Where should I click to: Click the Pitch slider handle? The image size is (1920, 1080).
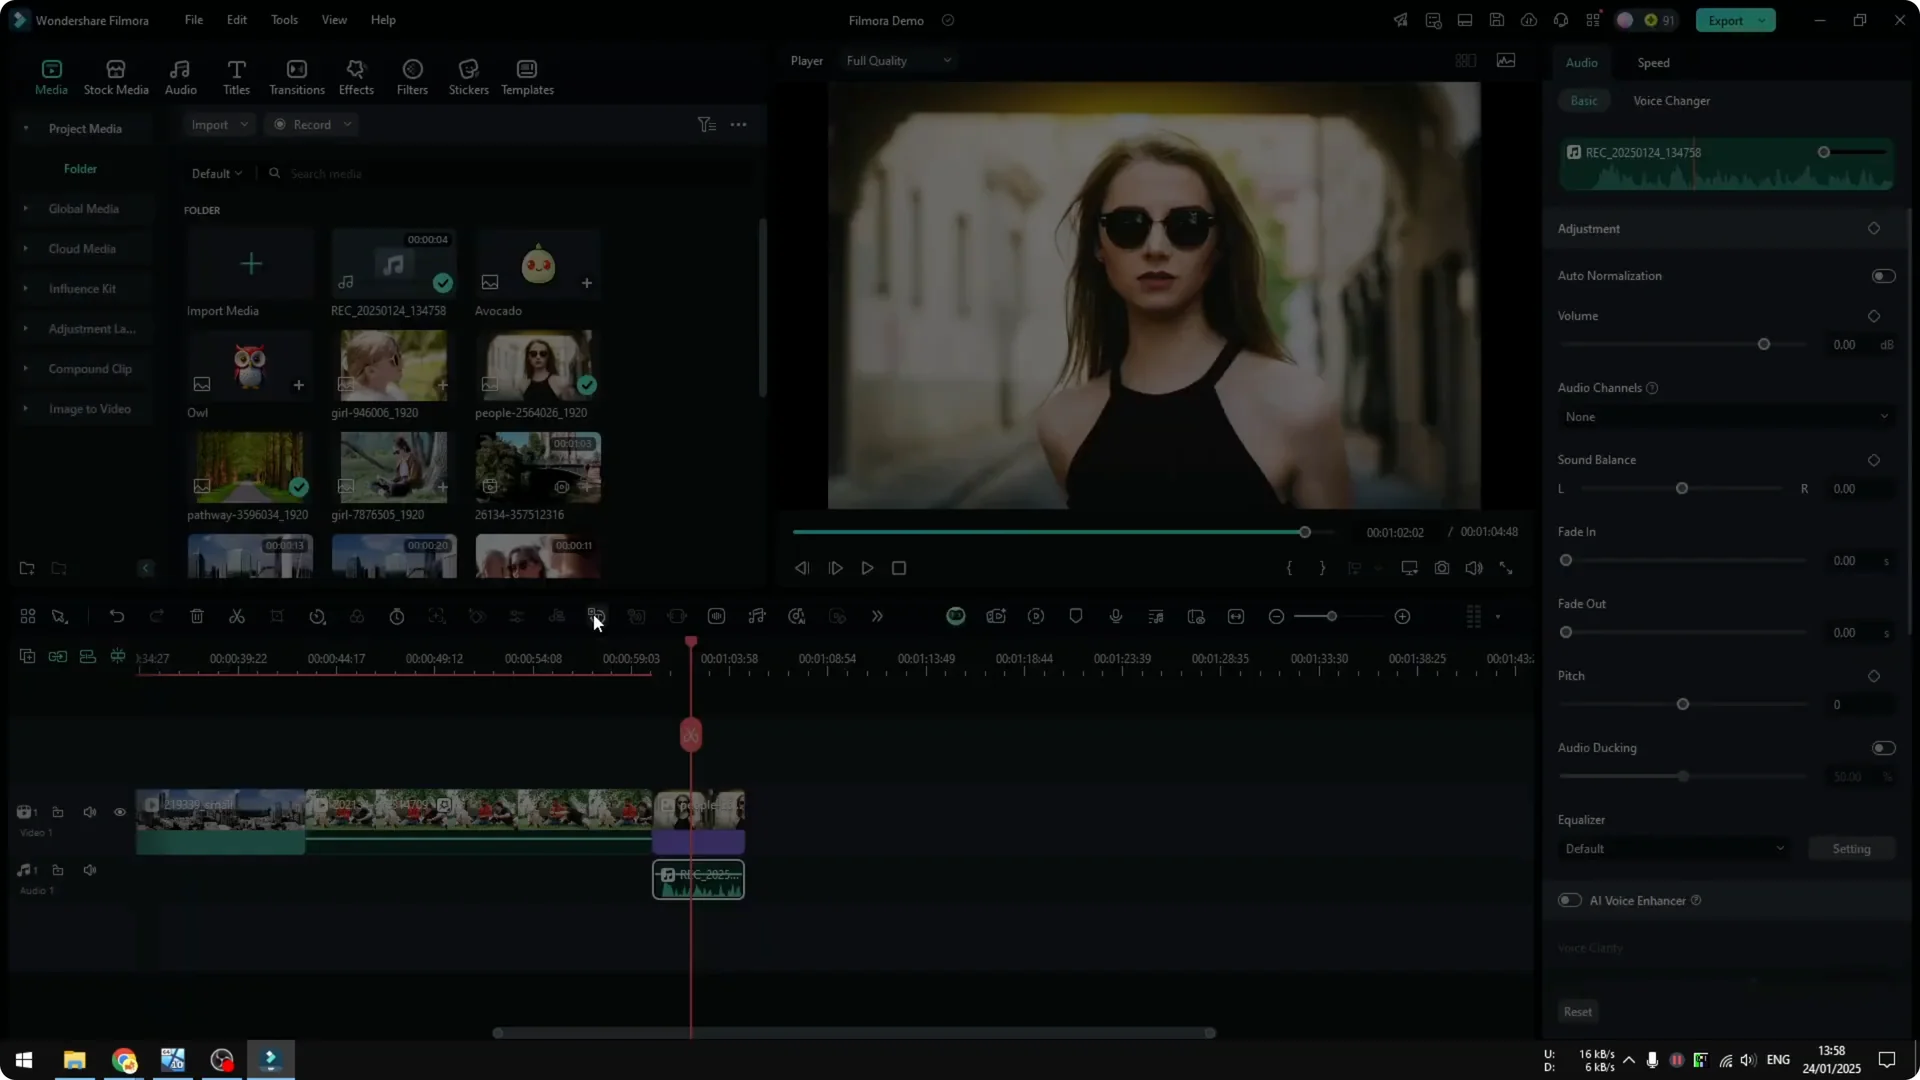tap(1683, 704)
